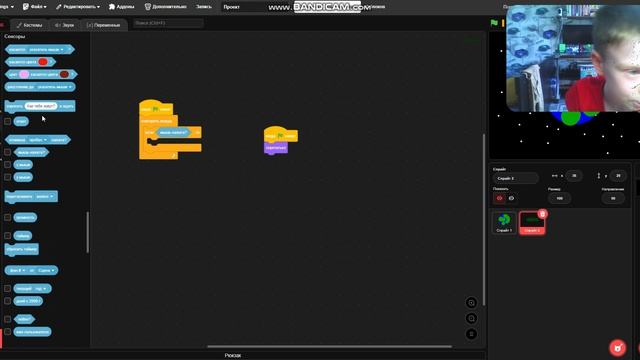This screenshot has width=640, height=360.
Task: Click the file icon beside Файл
Action: (26, 7)
